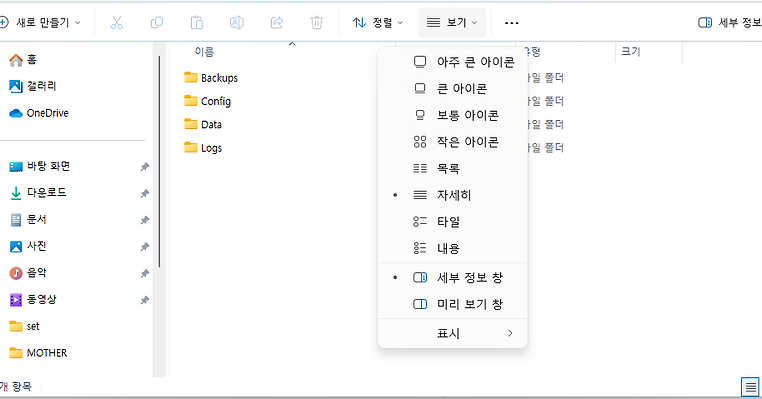
Task: Open the three-dot more options menu
Action: point(511,23)
